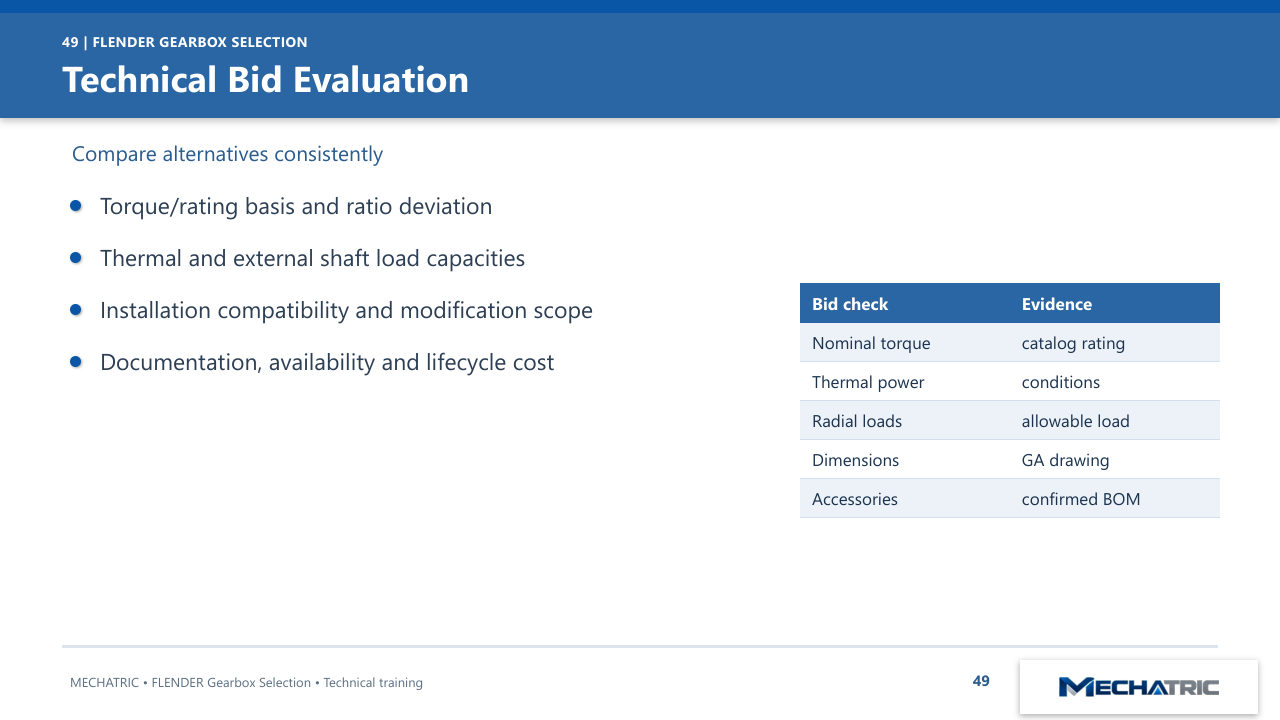Select the bullet about installation compatibility

tap(346, 310)
